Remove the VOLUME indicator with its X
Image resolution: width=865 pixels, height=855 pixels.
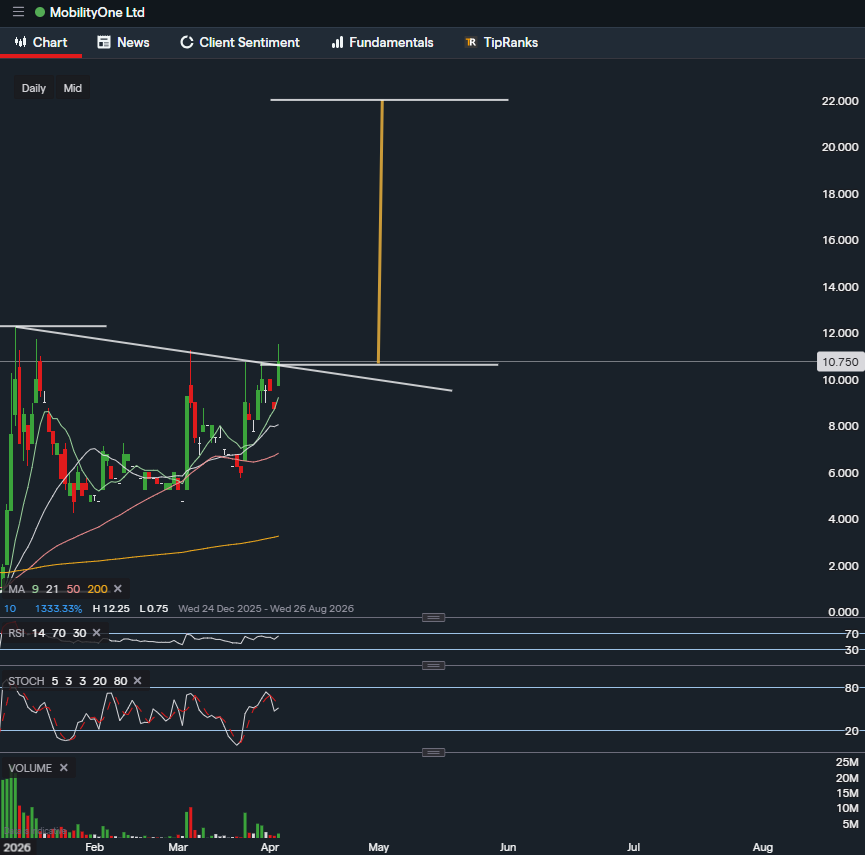click(x=64, y=768)
